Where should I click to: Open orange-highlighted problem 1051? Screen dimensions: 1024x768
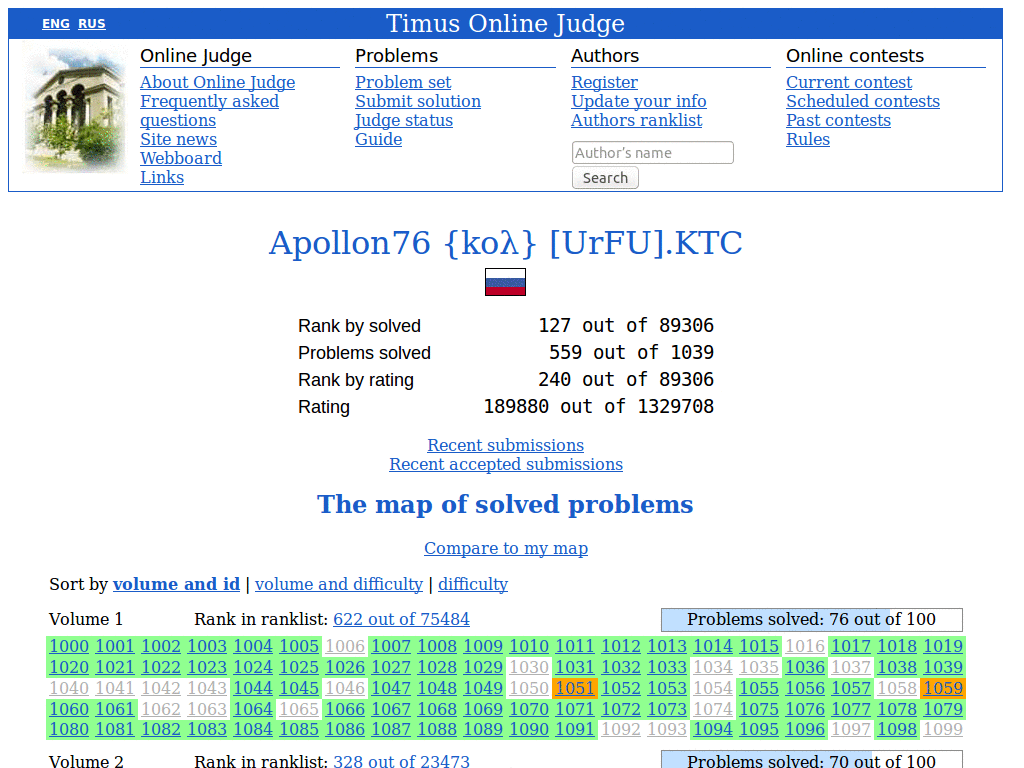575,688
